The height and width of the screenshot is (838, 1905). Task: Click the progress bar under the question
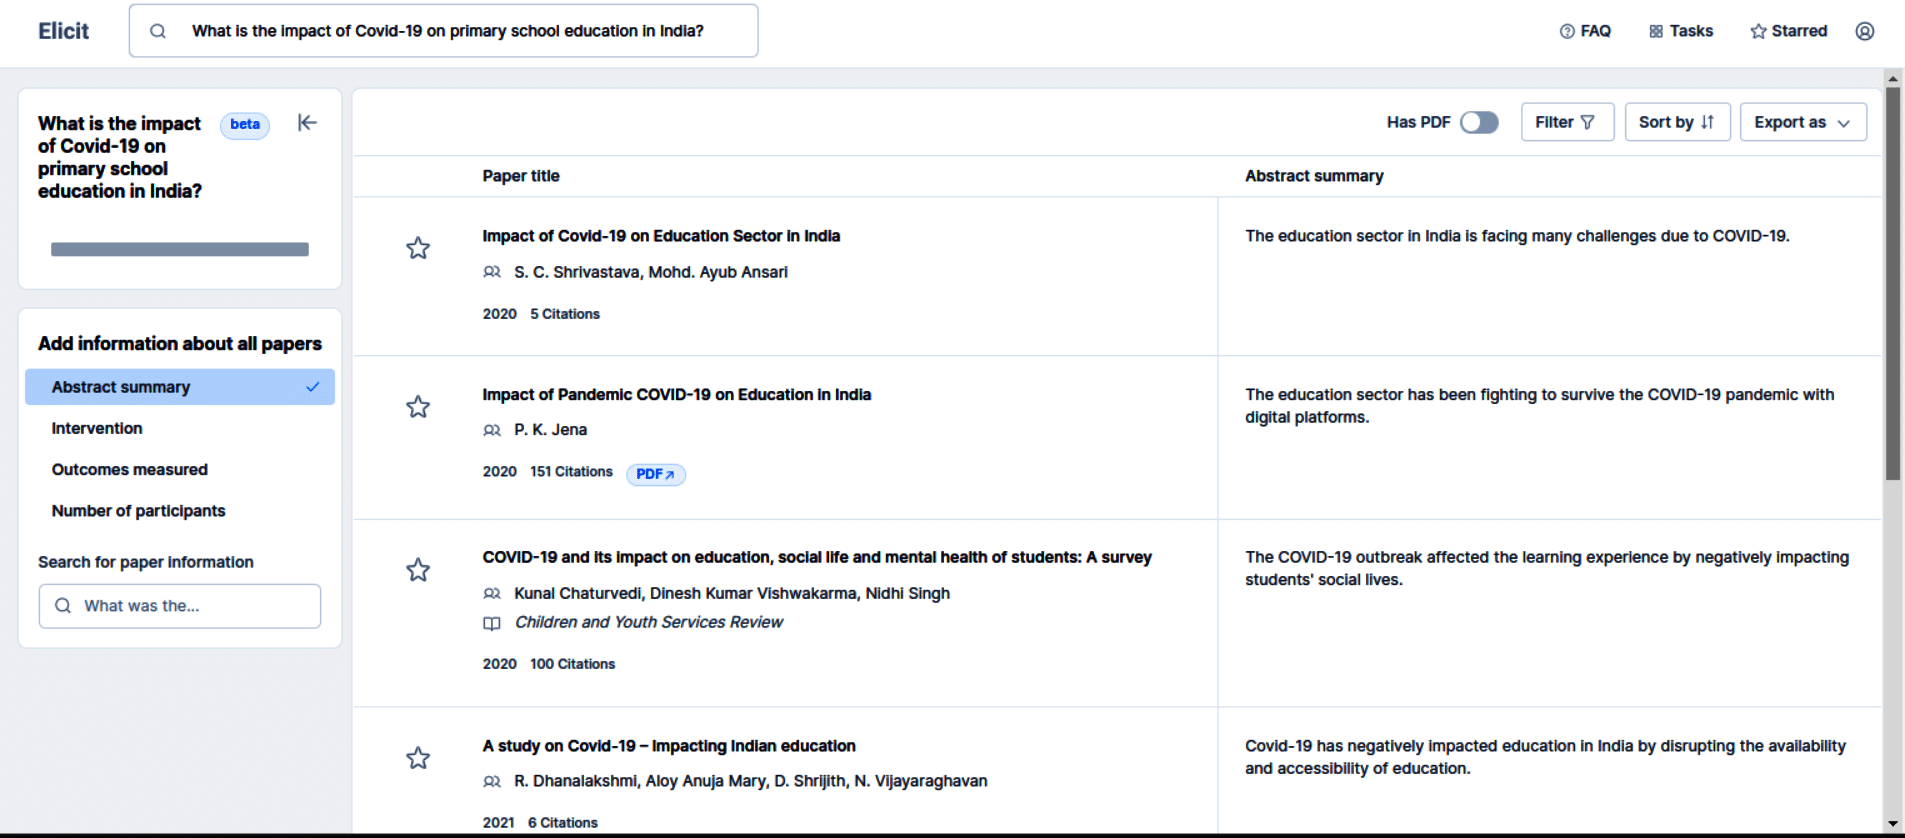180,249
